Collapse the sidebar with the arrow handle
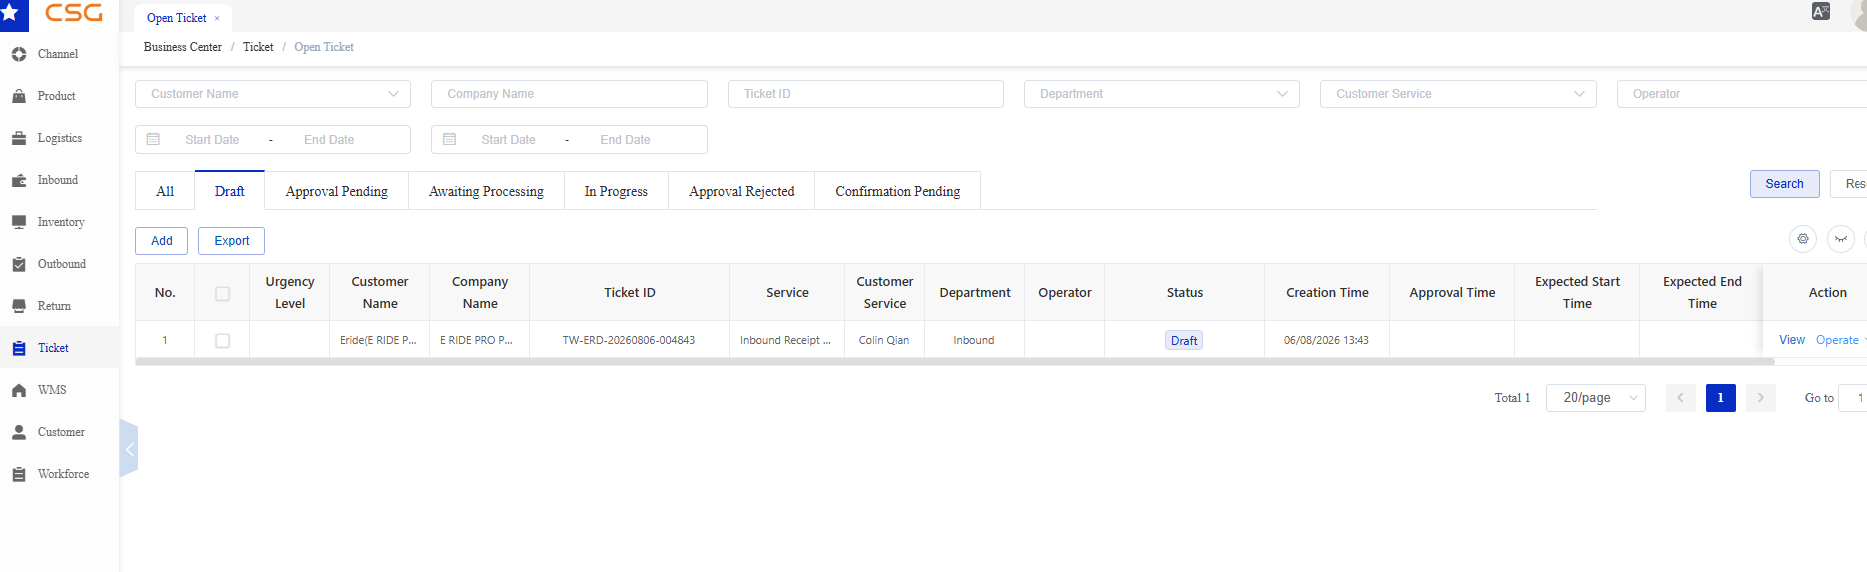 coord(128,449)
